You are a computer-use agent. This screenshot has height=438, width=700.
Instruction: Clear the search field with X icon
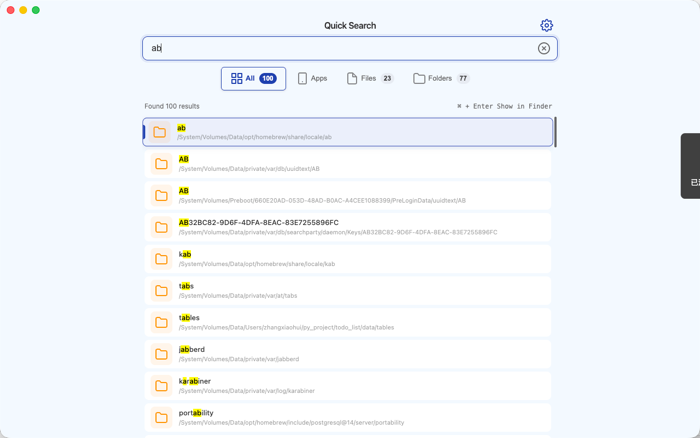click(543, 48)
